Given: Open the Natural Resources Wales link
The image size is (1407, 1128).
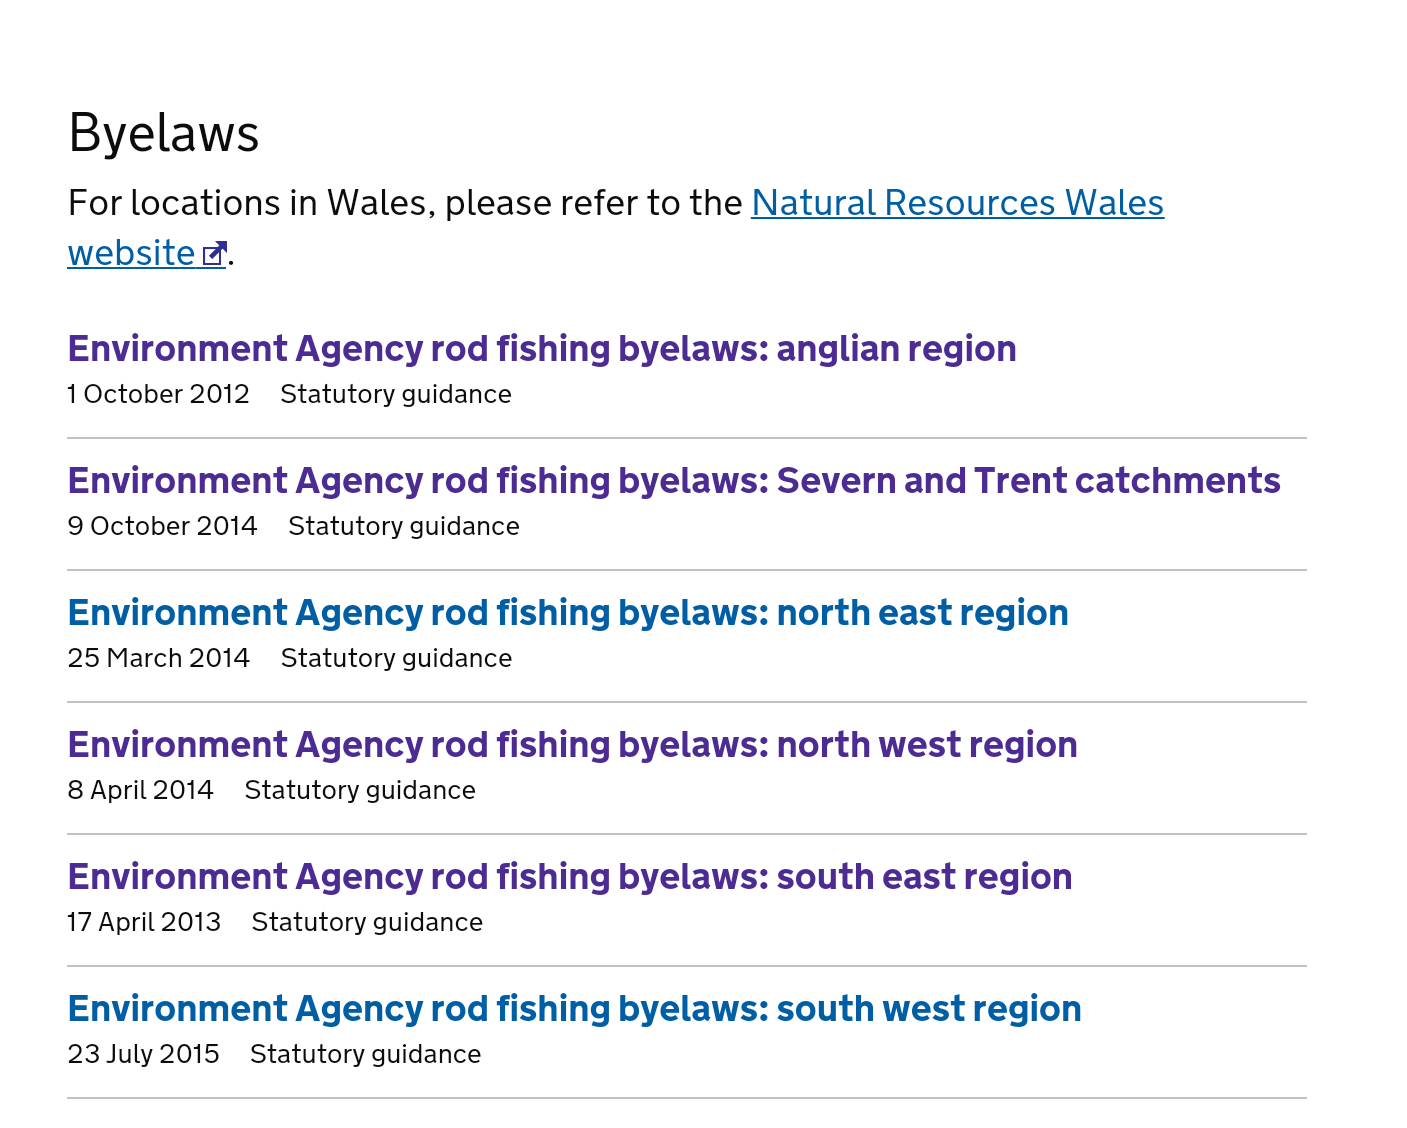Looking at the screenshot, I should (x=956, y=203).
